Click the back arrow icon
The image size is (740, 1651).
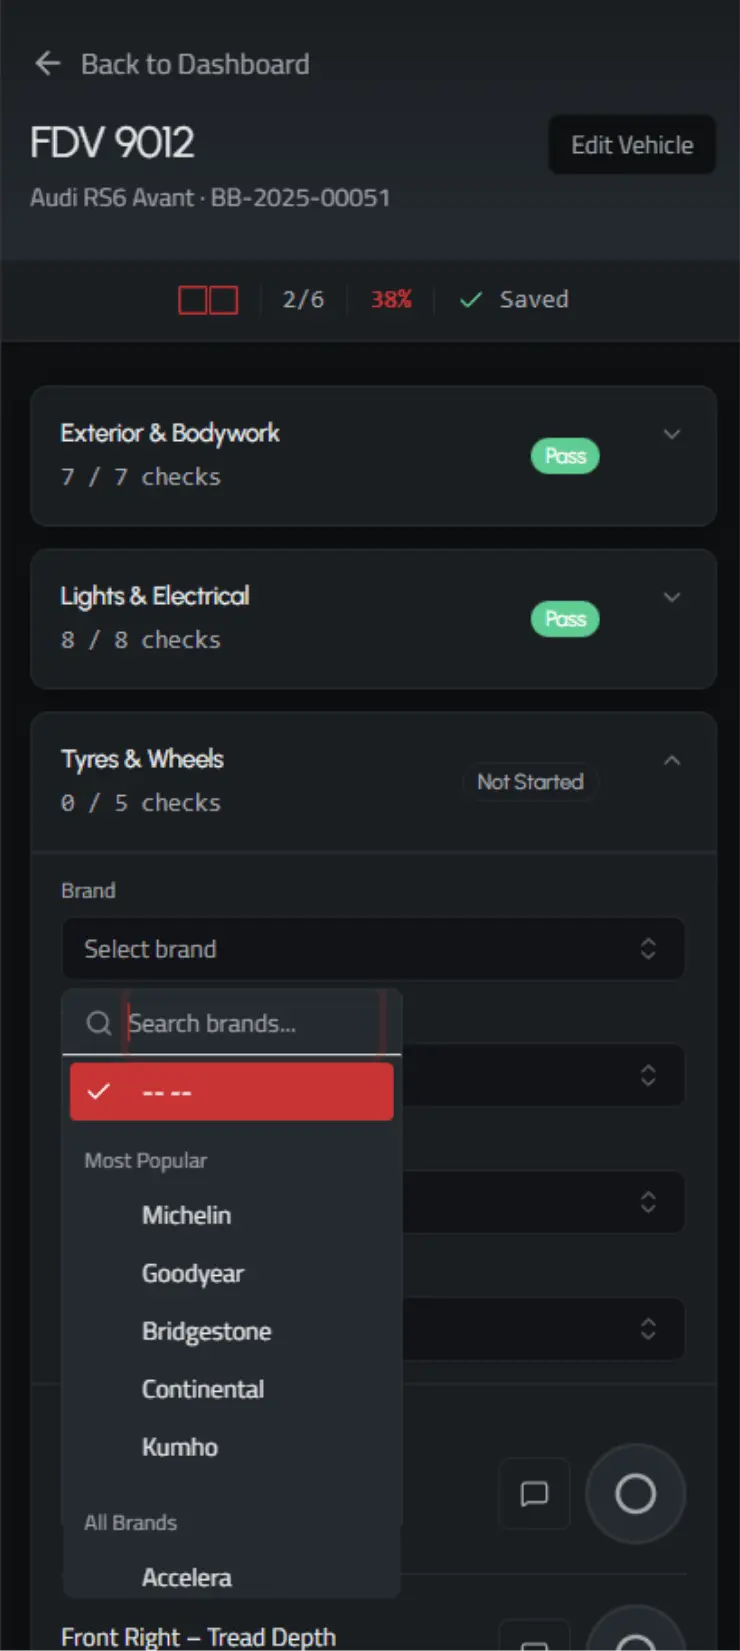coord(47,63)
